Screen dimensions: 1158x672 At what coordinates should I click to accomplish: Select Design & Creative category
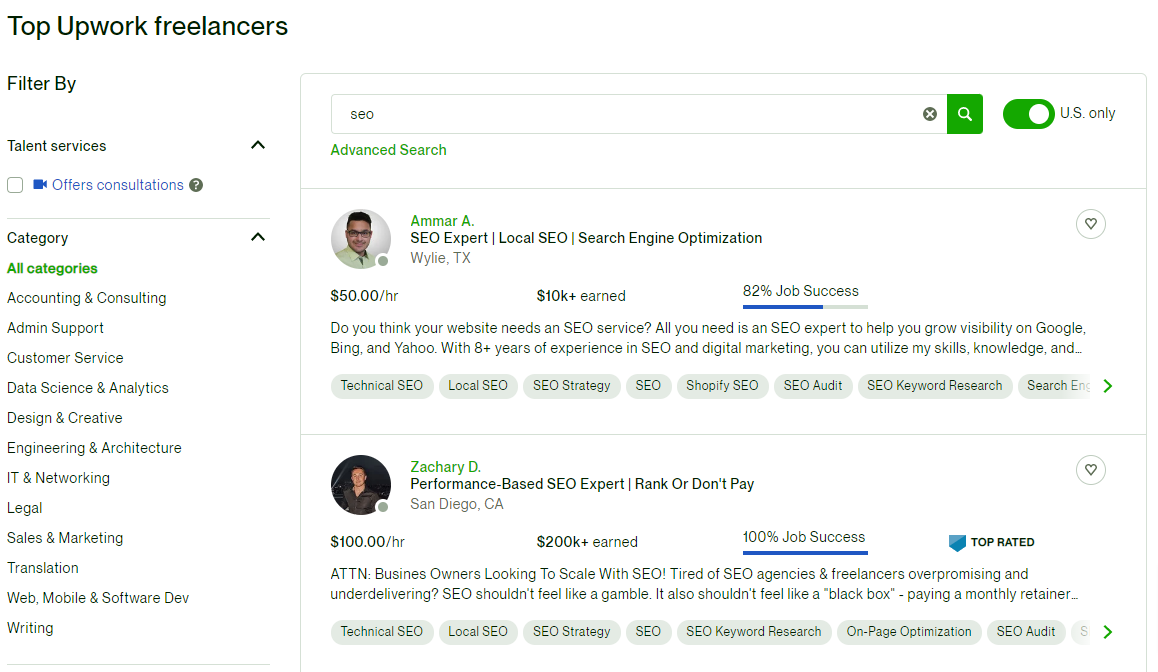point(65,418)
